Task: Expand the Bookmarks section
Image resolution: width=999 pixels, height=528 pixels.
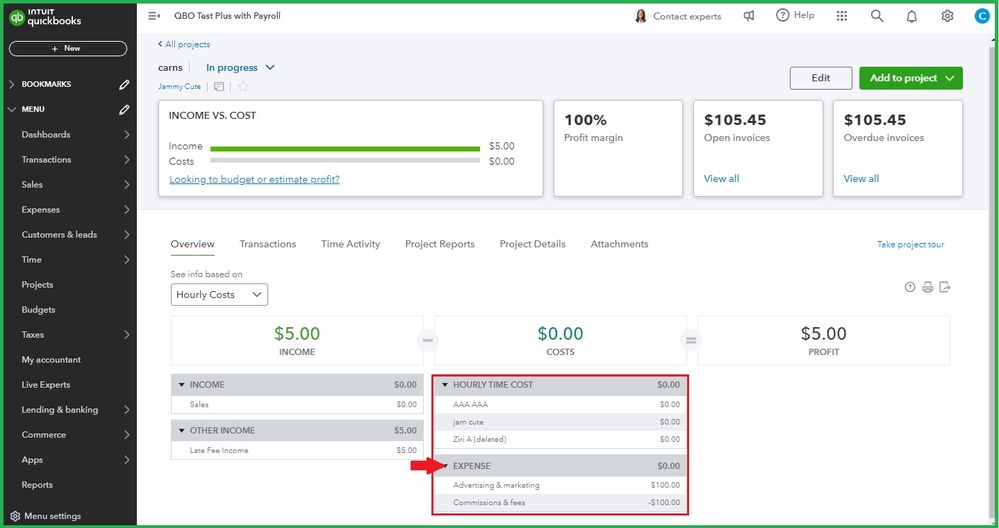Action: 11,84
